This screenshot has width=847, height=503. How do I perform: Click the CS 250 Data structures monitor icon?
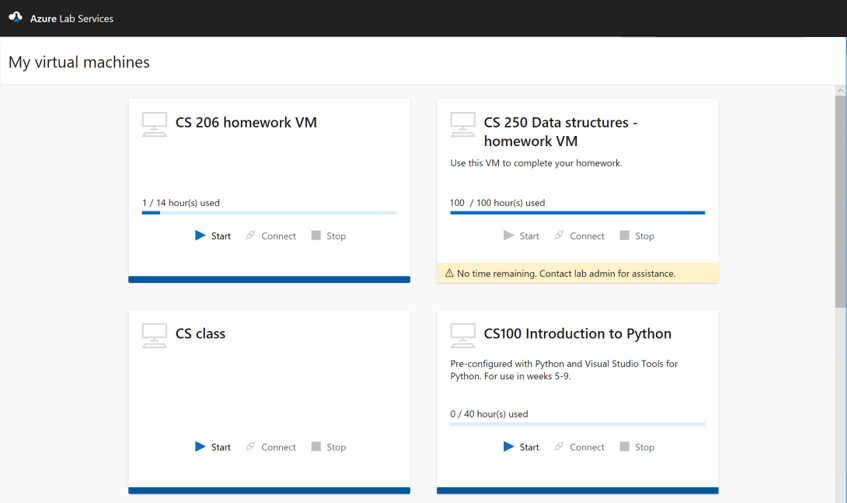click(x=462, y=124)
